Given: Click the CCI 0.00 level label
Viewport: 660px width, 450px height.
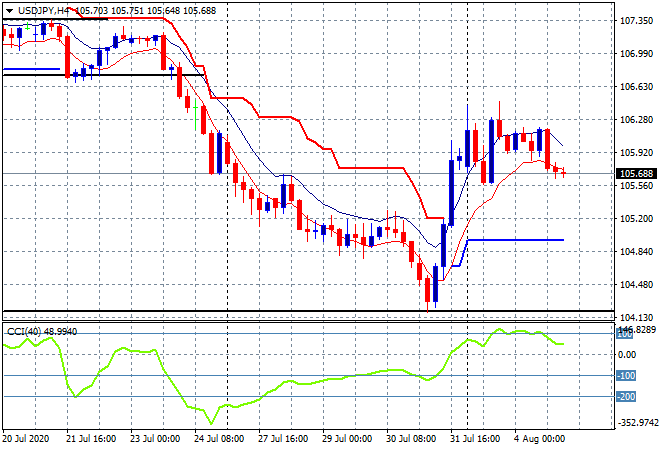Looking at the screenshot, I should [627, 355].
